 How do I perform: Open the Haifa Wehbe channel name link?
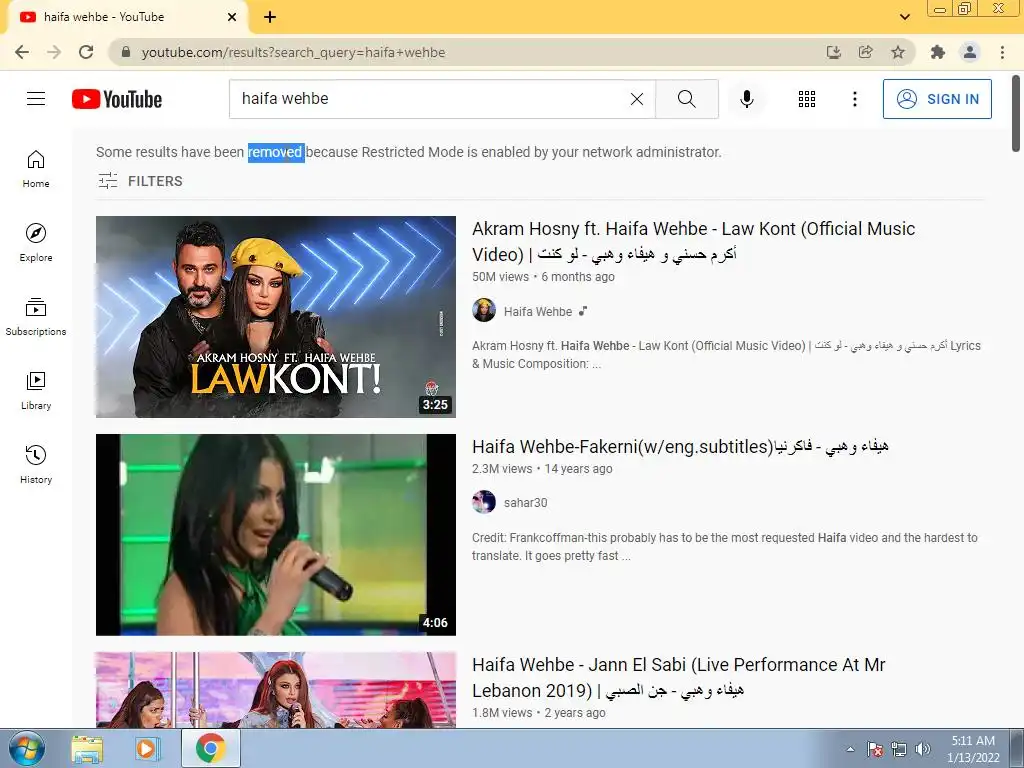tap(537, 312)
